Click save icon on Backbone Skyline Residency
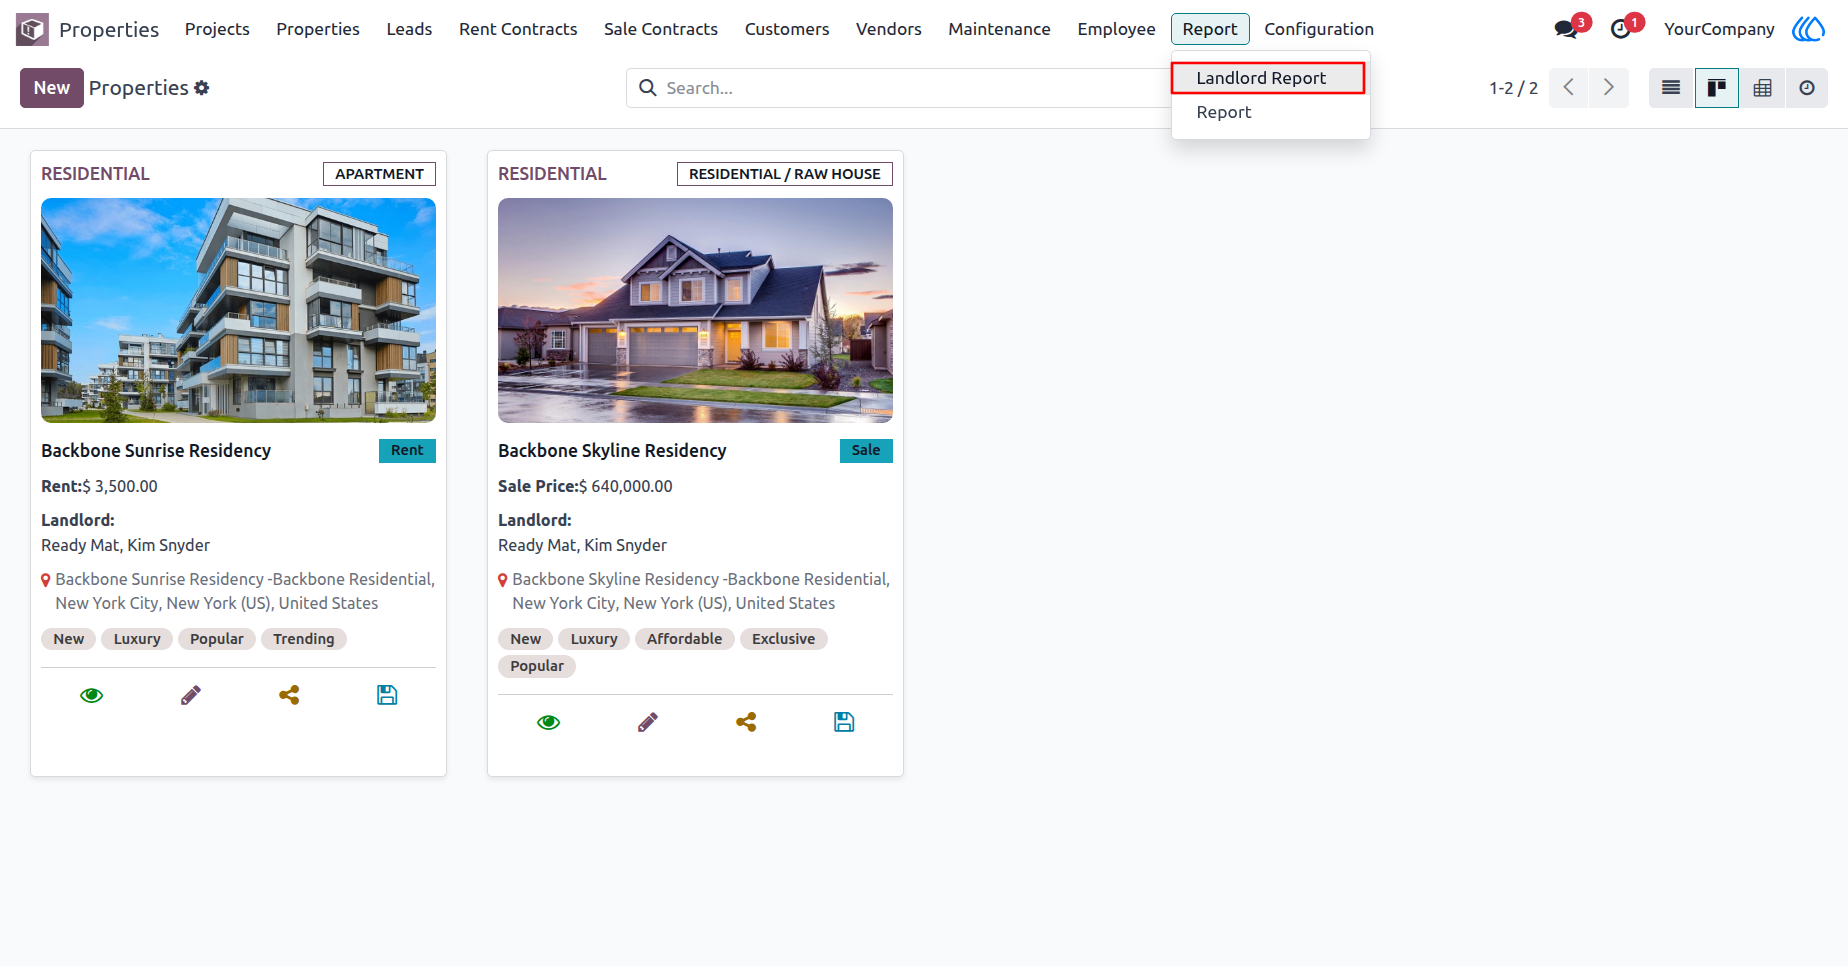This screenshot has height=966, width=1848. (844, 722)
